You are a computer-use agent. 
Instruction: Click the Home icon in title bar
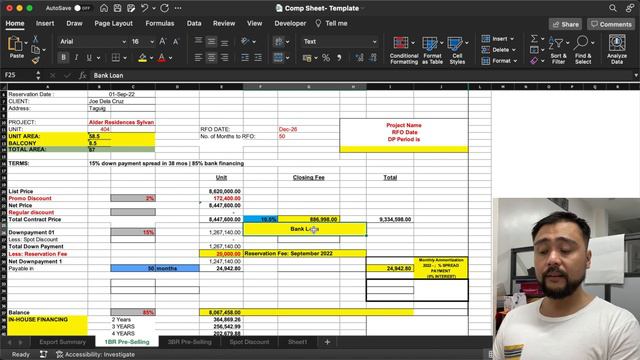104,8
